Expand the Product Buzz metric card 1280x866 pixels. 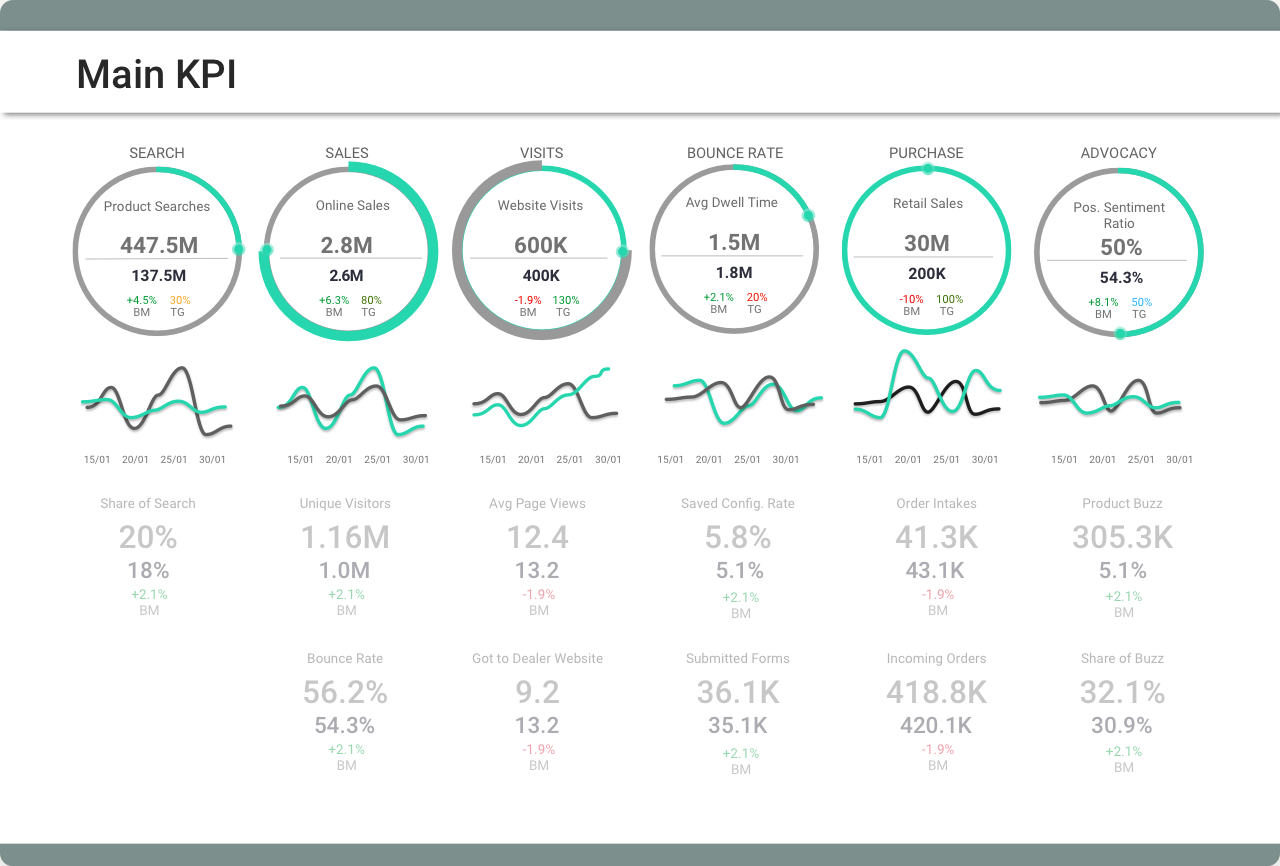pos(1122,538)
